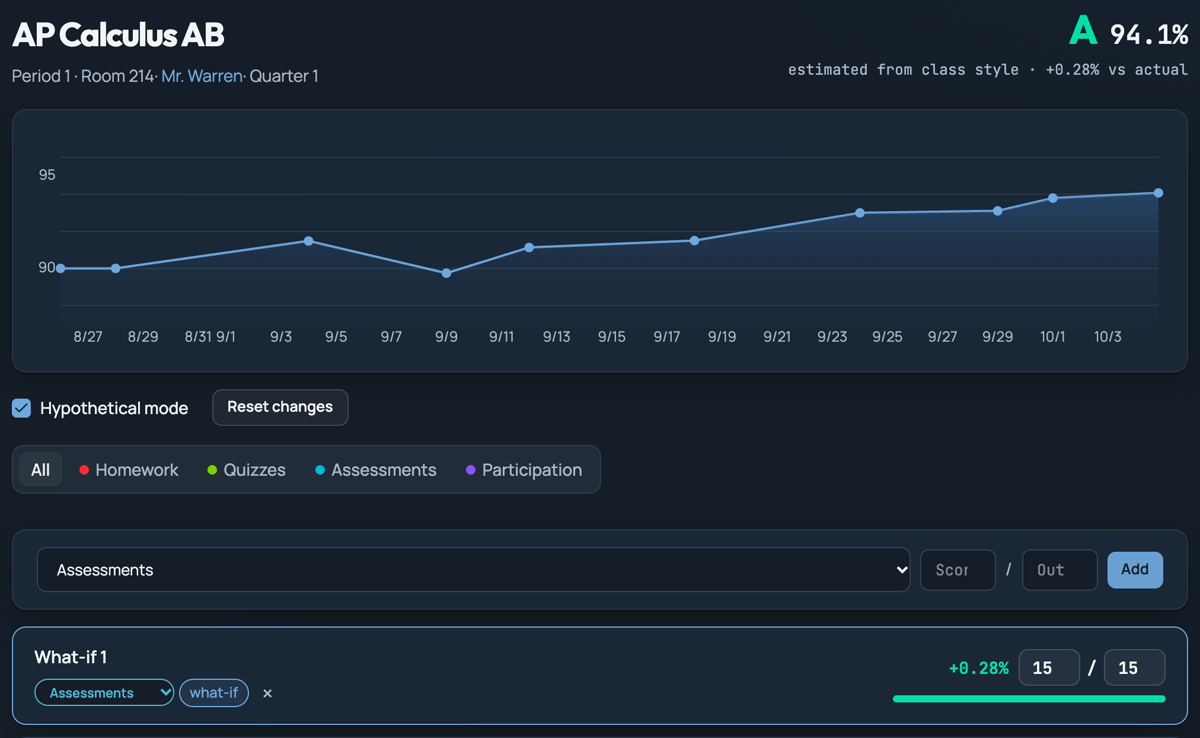Filter by Homework category

(128, 470)
